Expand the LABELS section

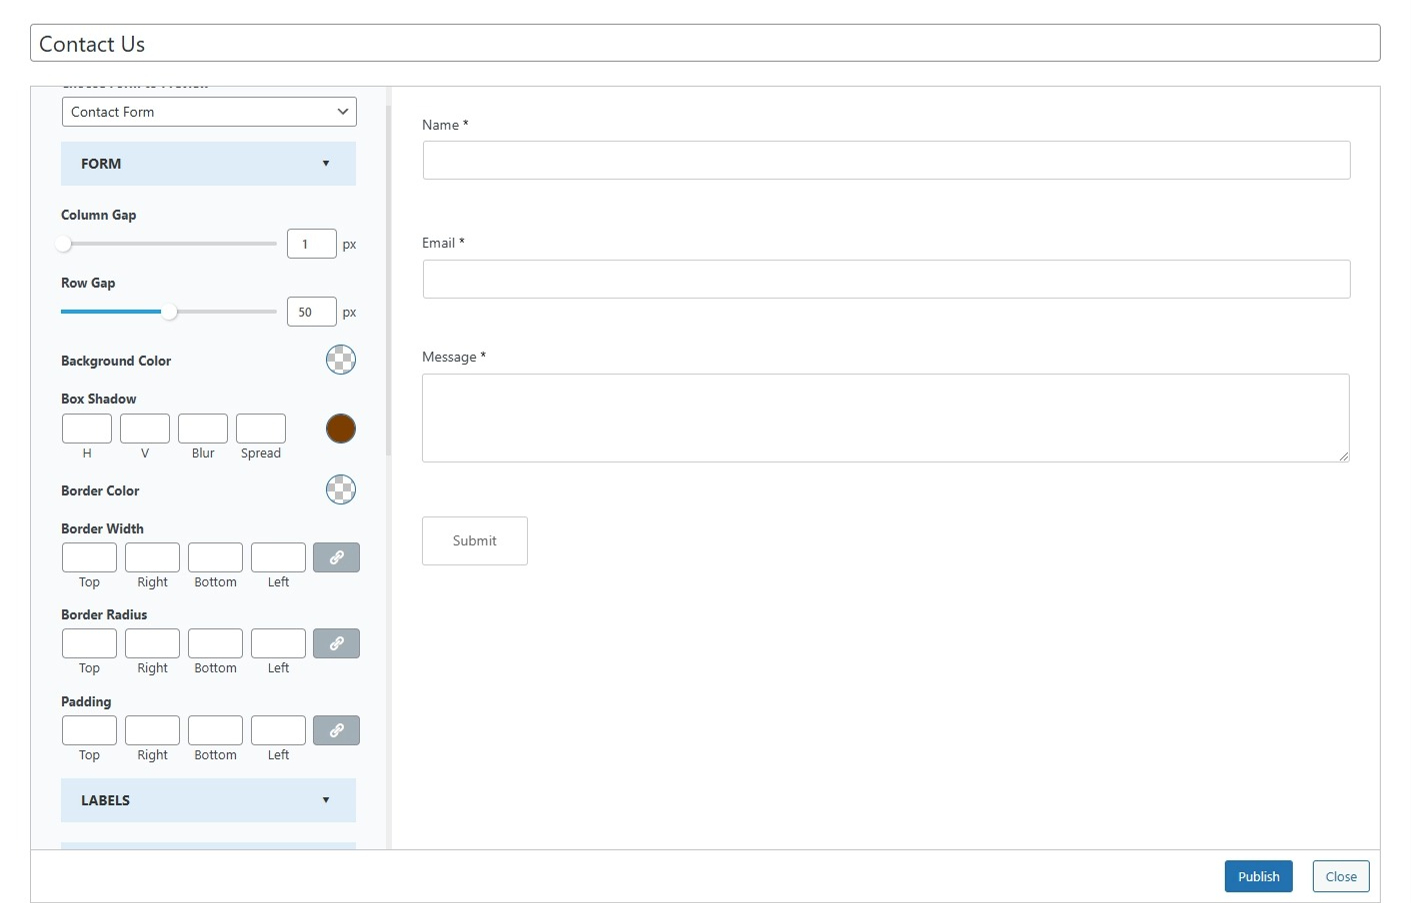click(208, 801)
